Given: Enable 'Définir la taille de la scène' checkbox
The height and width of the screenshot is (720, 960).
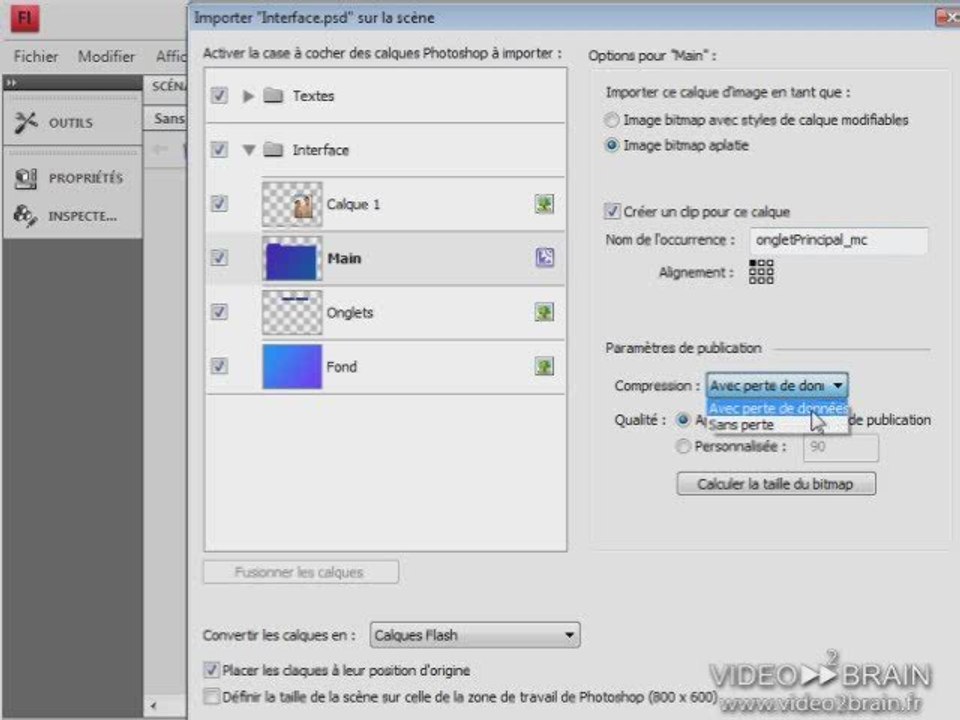Looking at the screenshot, I should pyautogui.click(x=211, y=696).
